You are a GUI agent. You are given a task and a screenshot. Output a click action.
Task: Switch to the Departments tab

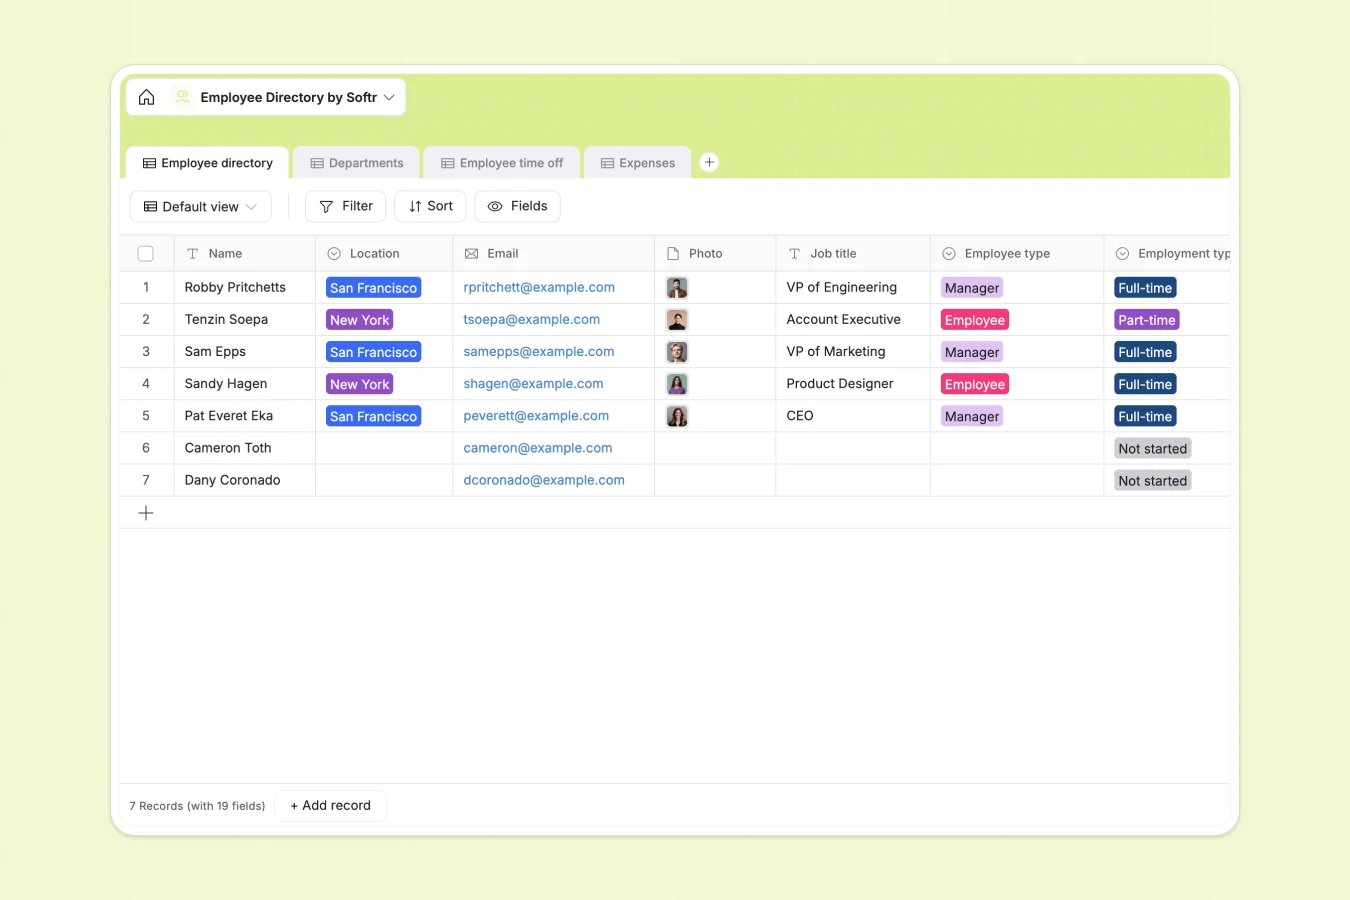pos(356,162)
